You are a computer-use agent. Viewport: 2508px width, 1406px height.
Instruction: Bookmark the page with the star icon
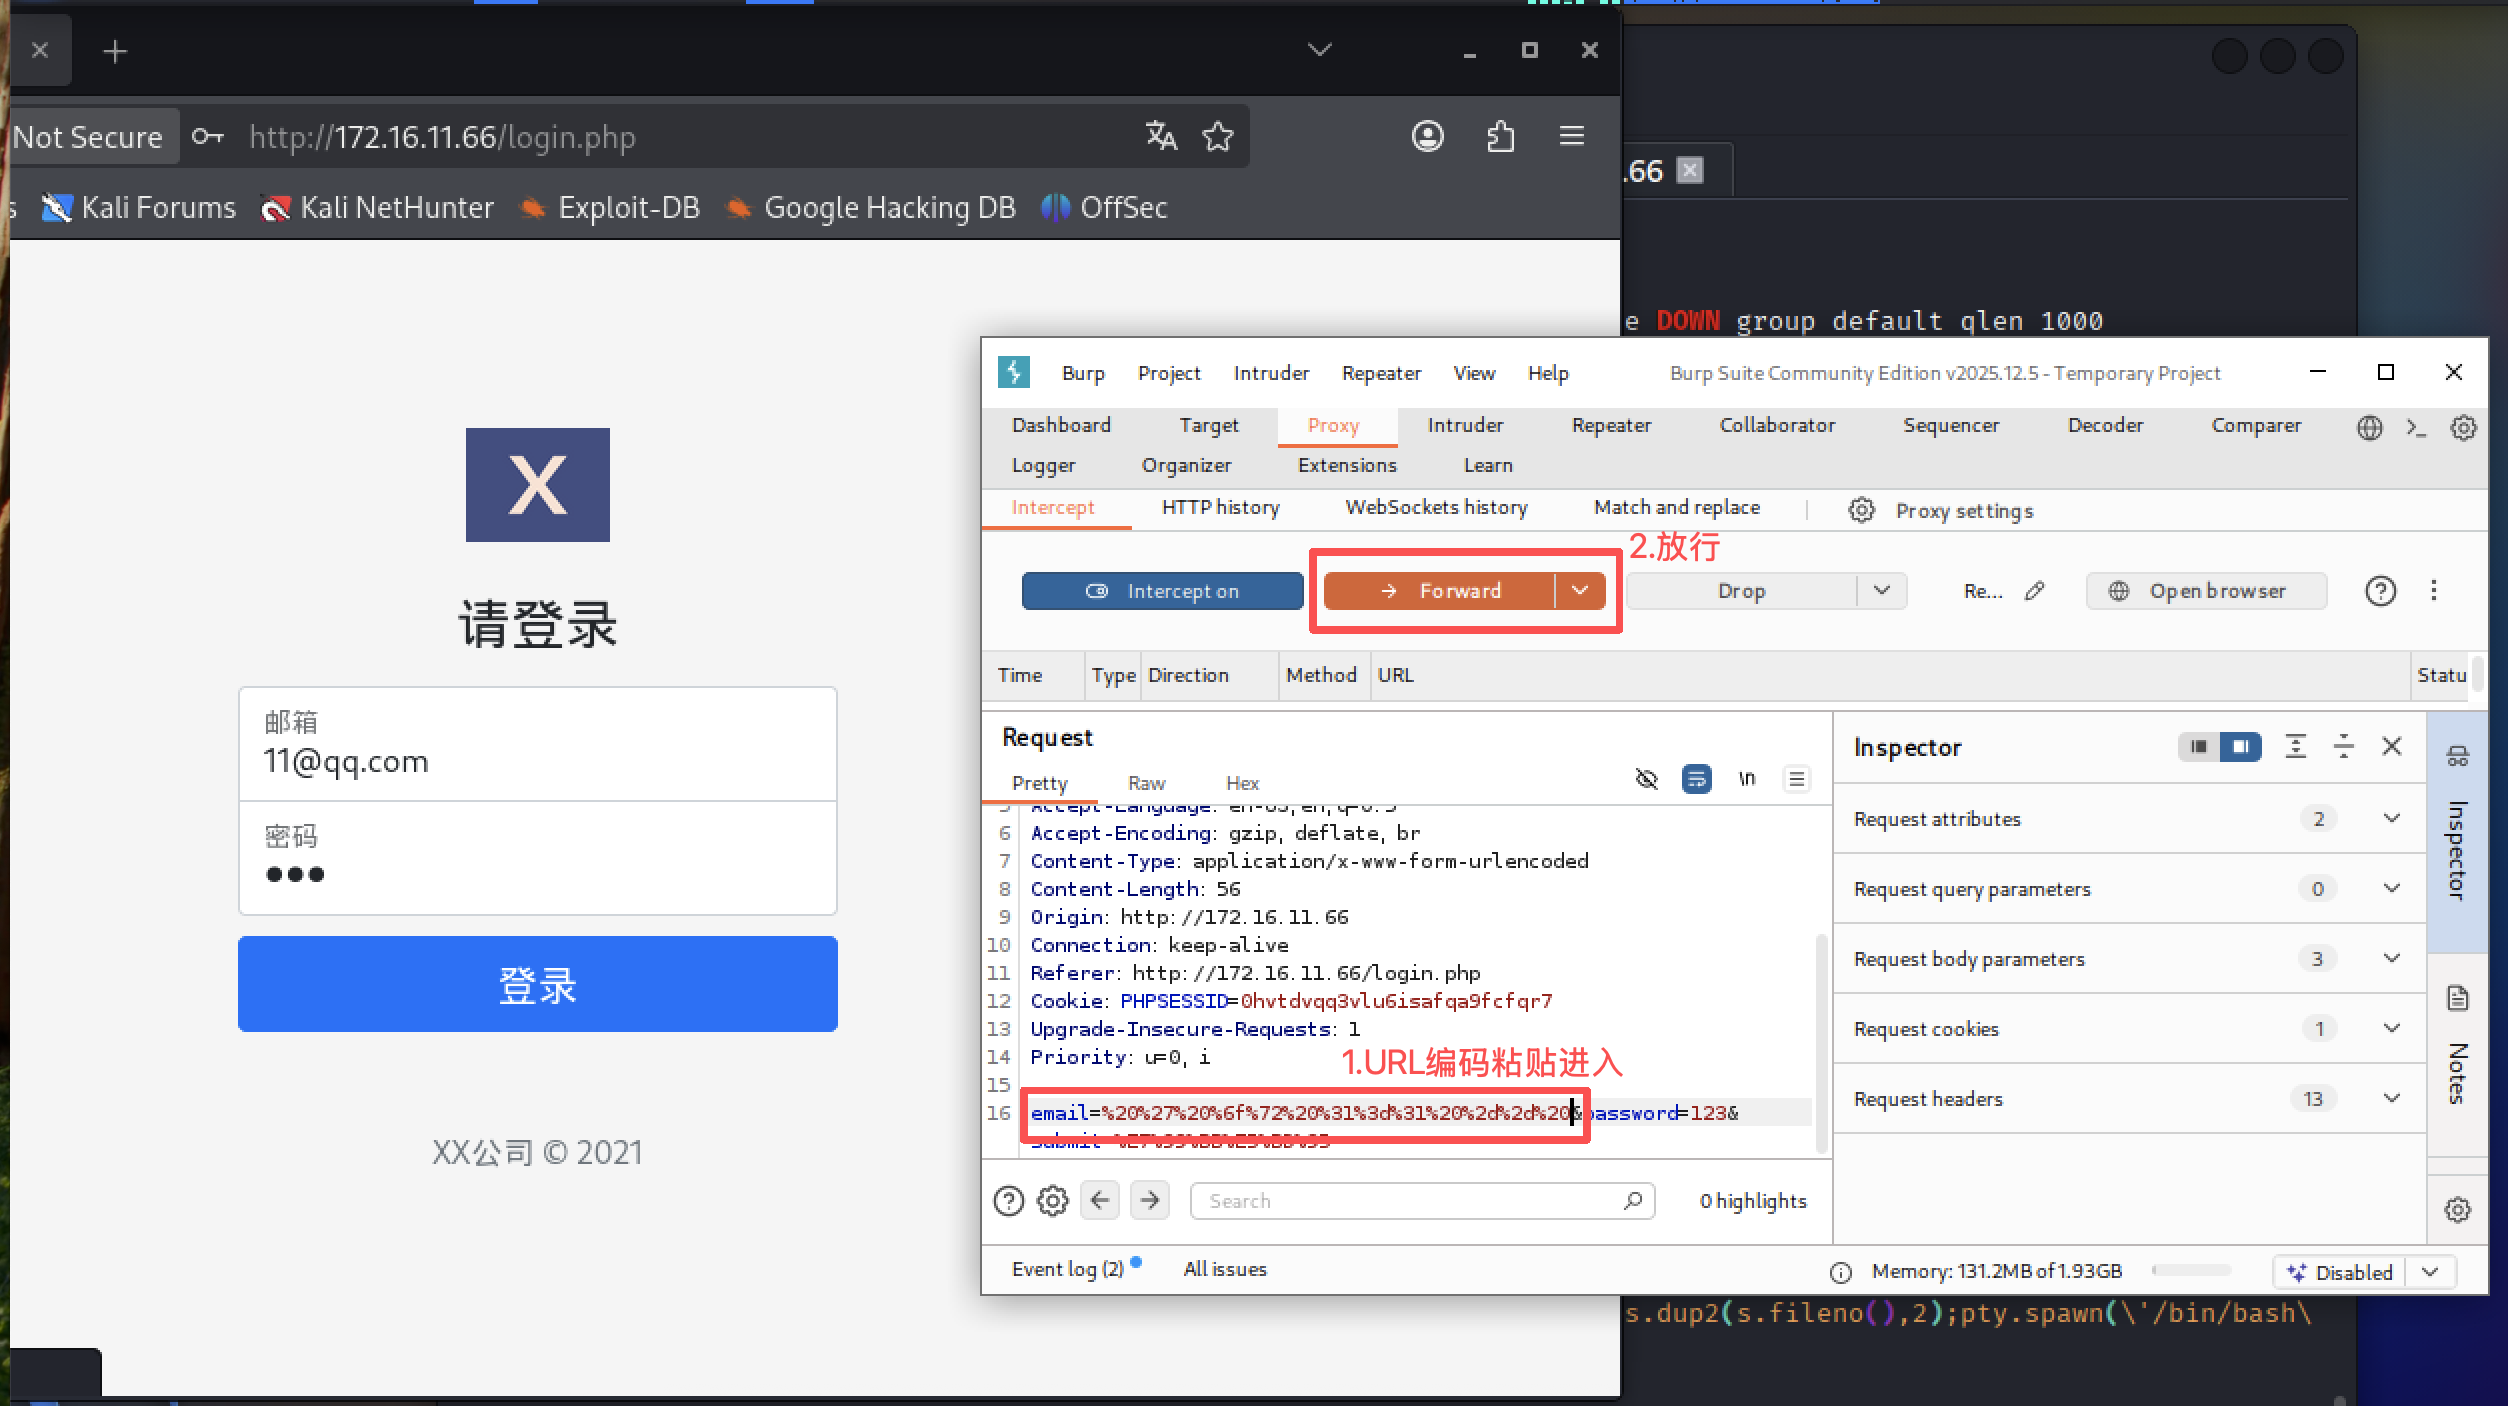pos(1217,136)
